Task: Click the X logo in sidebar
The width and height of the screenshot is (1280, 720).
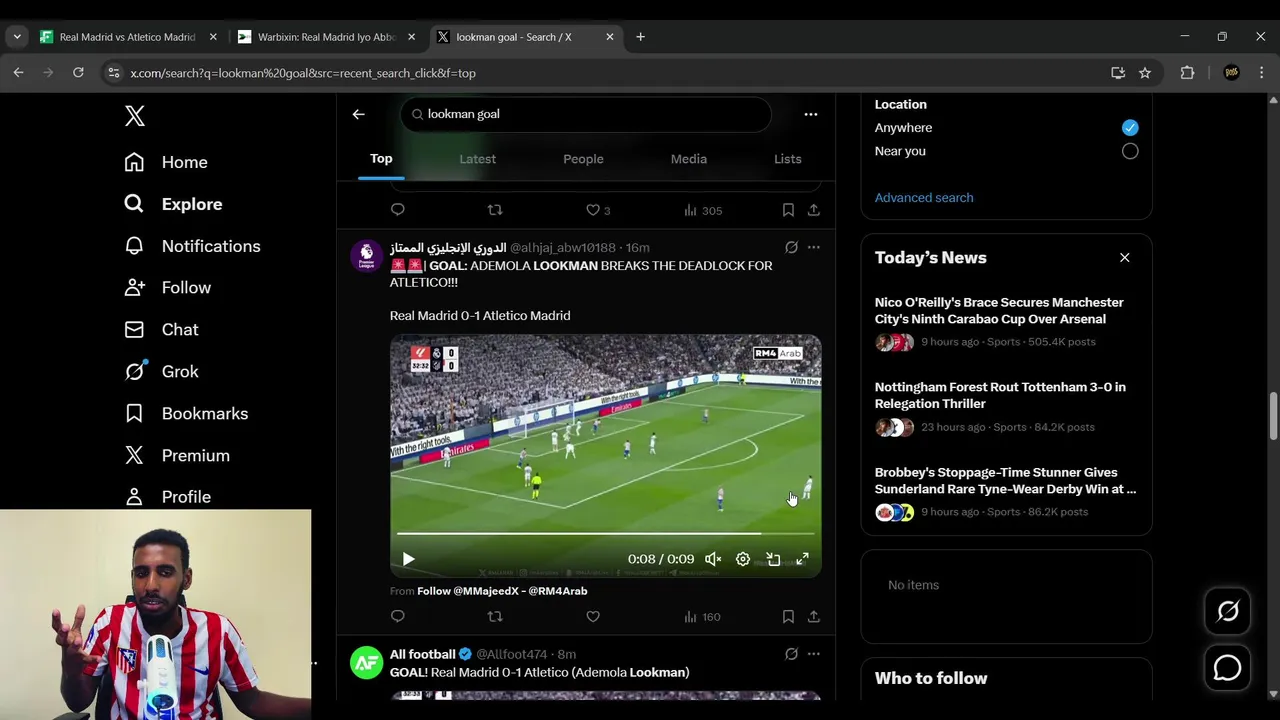Action: tap(135, 115)
